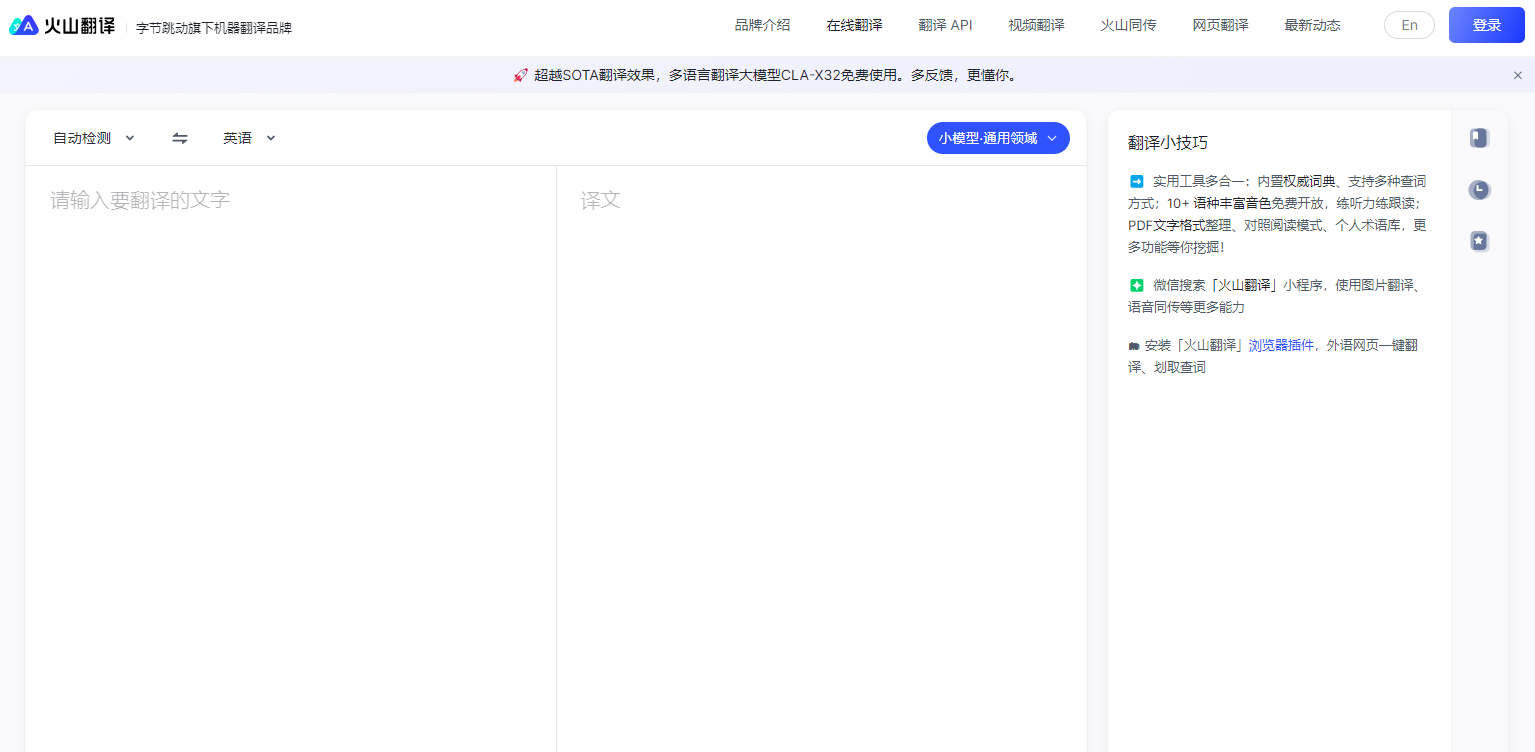Viewport: 1535px width, 752px height.
Task: Open the 浏览器插件 link
Action: pyautogui.click(x=1281, y=345)
